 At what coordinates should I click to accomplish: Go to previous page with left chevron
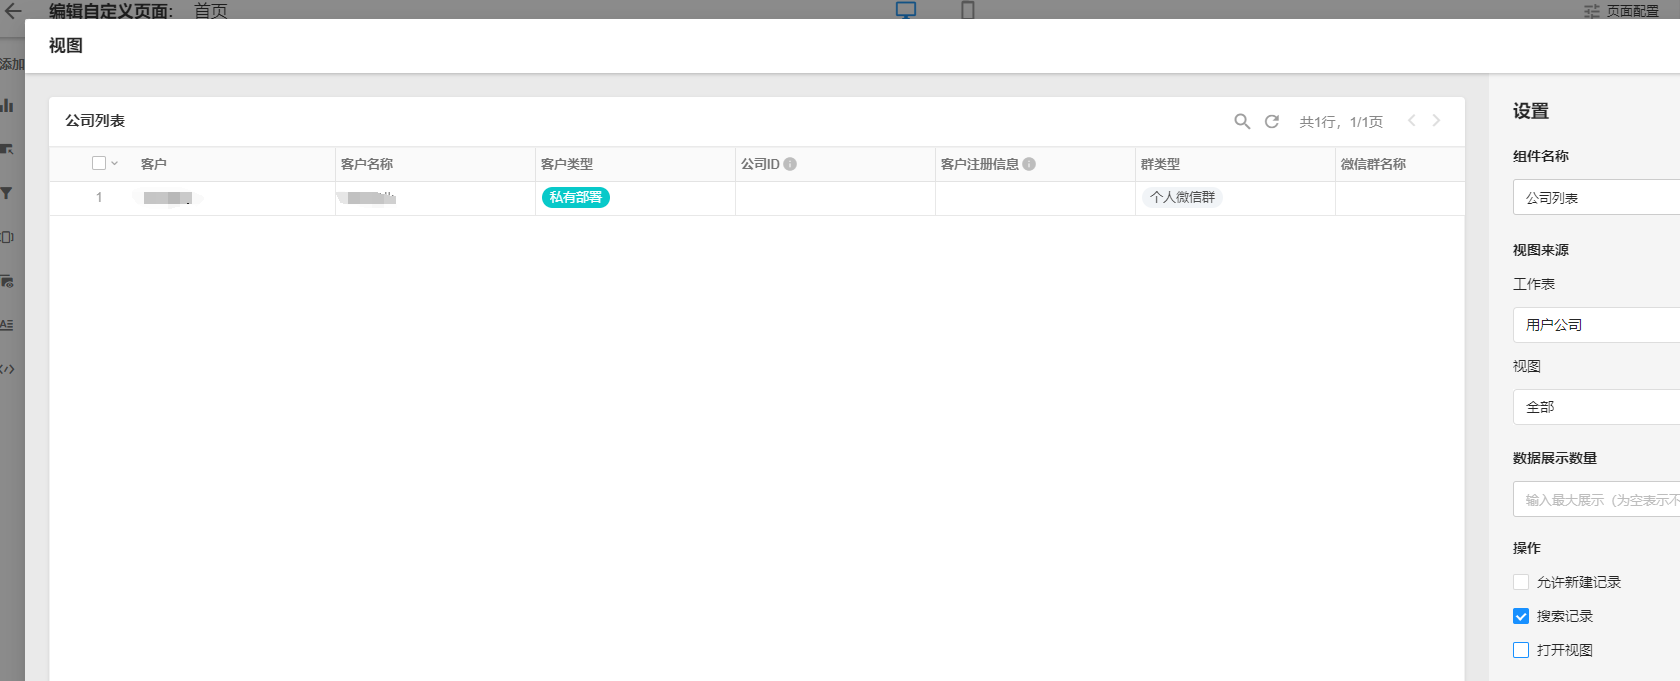1412,120
